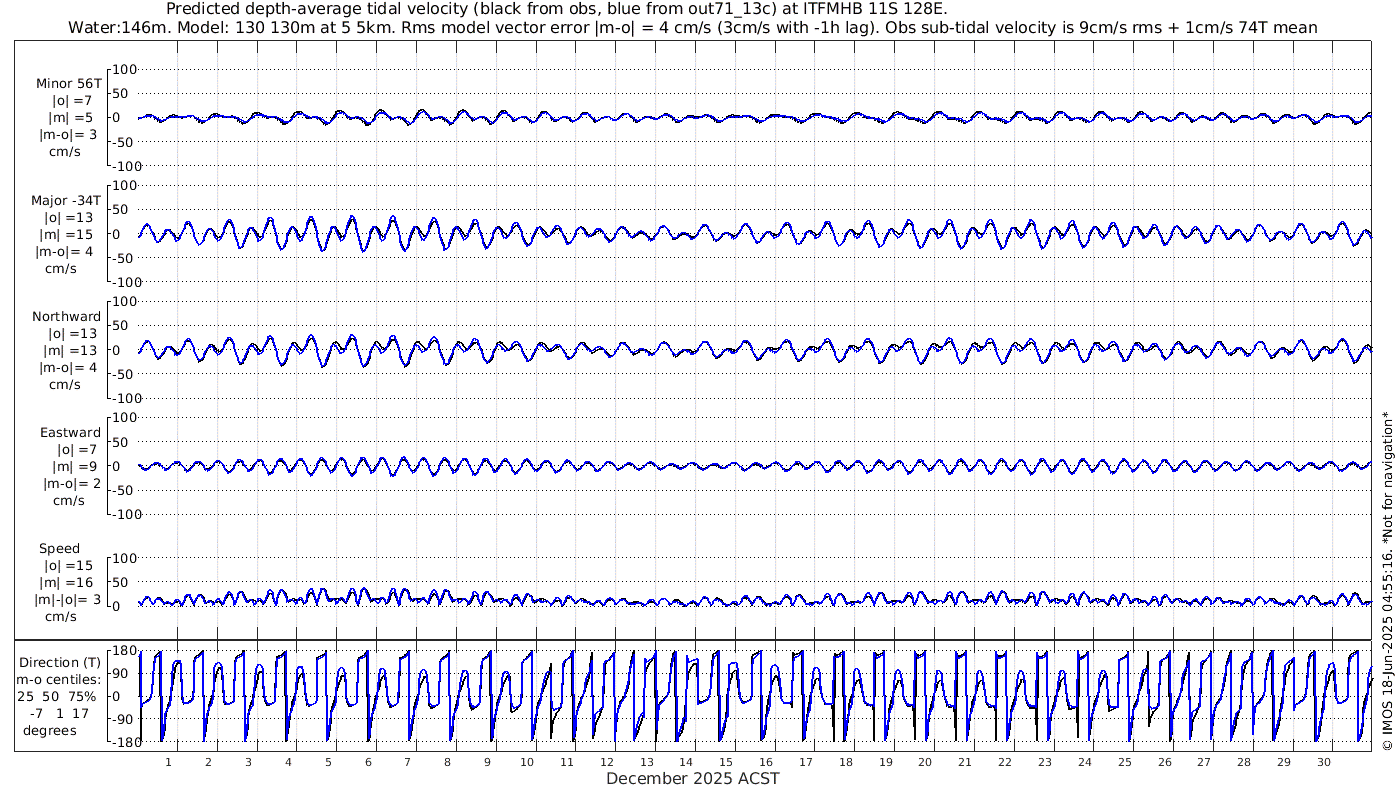Click '|m| =15' under Major -34T

(68, 234)
